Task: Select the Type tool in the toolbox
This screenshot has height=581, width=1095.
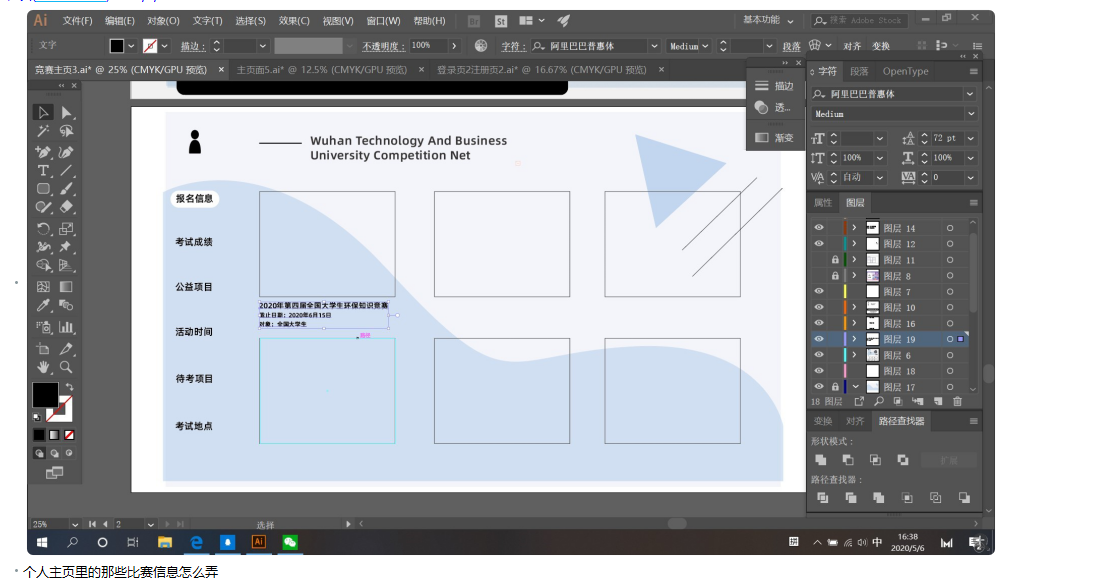Action: tap(43, 170)
